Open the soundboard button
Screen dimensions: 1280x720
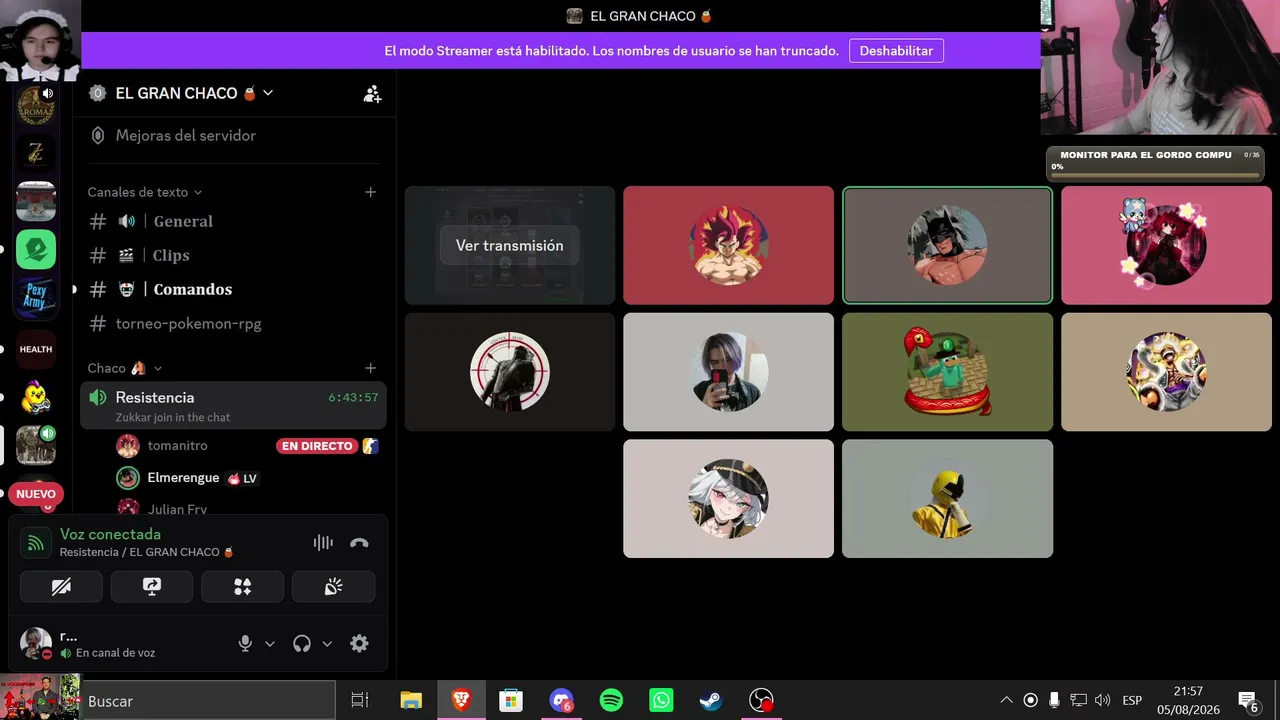click(333, 587)
